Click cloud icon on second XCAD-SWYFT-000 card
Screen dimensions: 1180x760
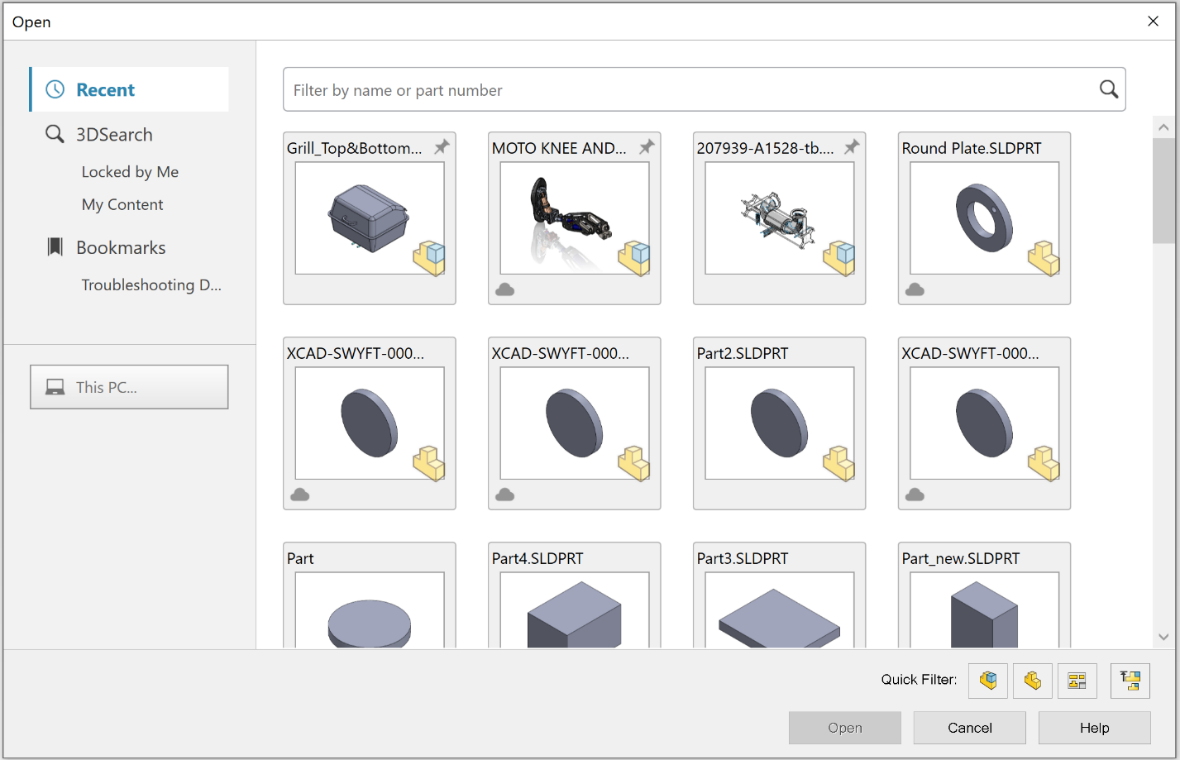click(505, 494)
